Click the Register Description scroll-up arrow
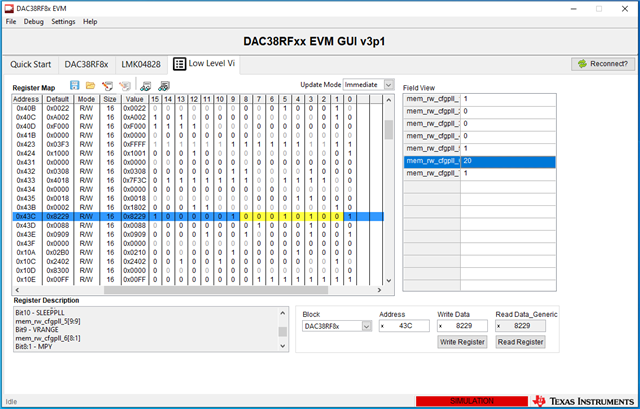 point(282,313)
